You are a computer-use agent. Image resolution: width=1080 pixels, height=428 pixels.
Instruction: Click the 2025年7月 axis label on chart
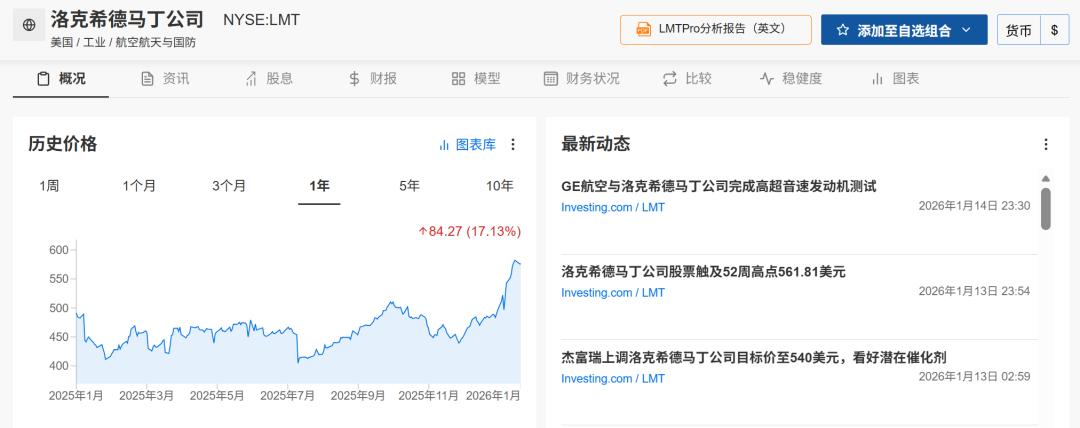pyautogui.click(x=288, y=396)
